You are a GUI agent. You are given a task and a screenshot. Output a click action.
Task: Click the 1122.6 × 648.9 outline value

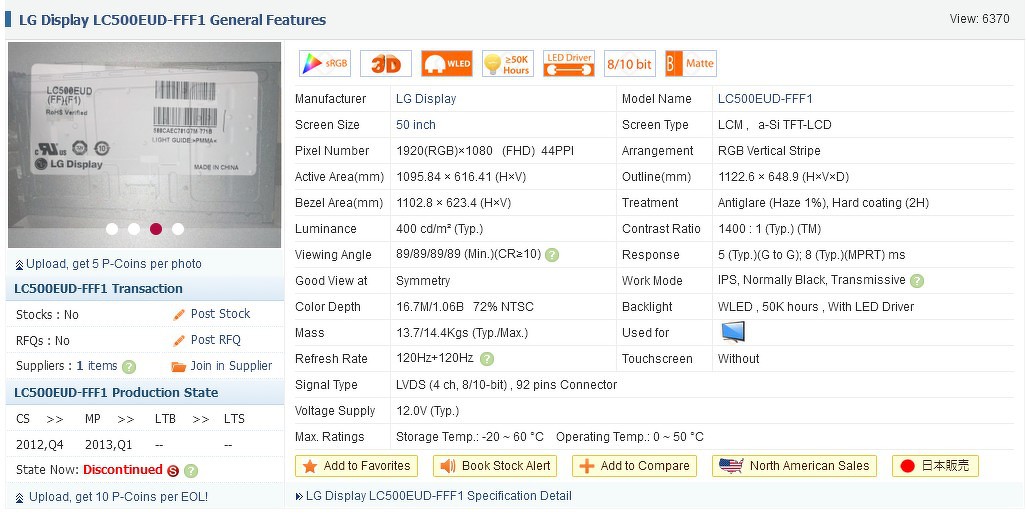pyautogui.click(x=783, y=177)
